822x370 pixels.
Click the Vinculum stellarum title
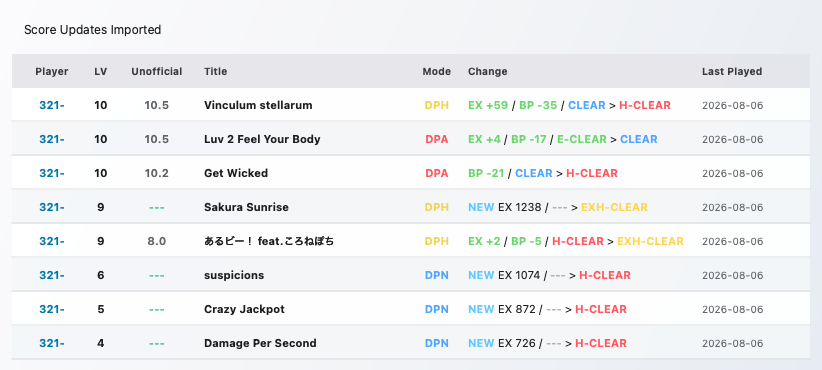click(x=258, y=105)
